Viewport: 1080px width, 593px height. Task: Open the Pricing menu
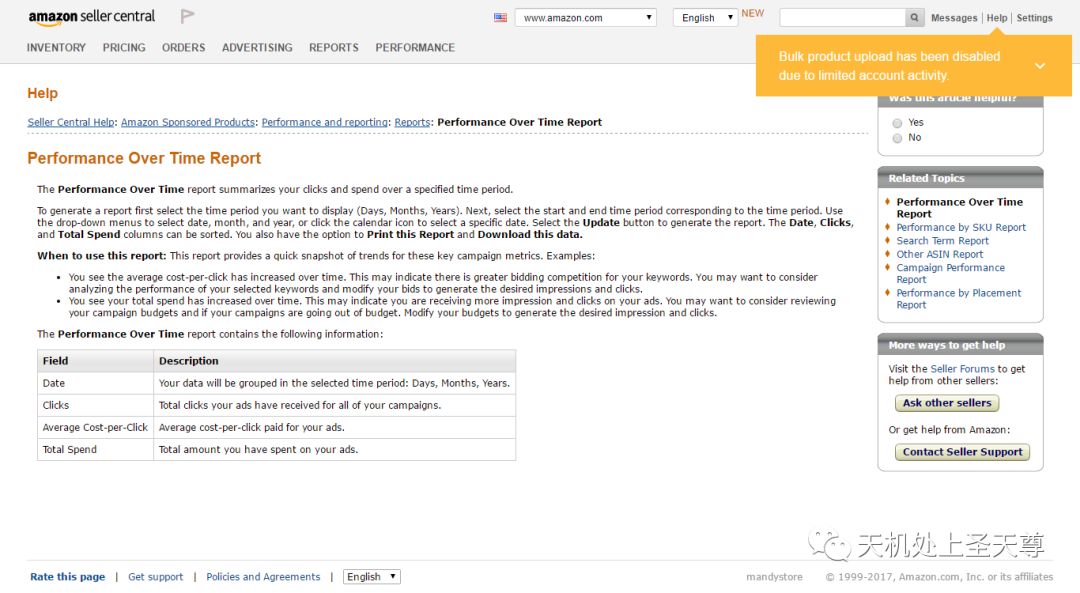coord(124,48)
